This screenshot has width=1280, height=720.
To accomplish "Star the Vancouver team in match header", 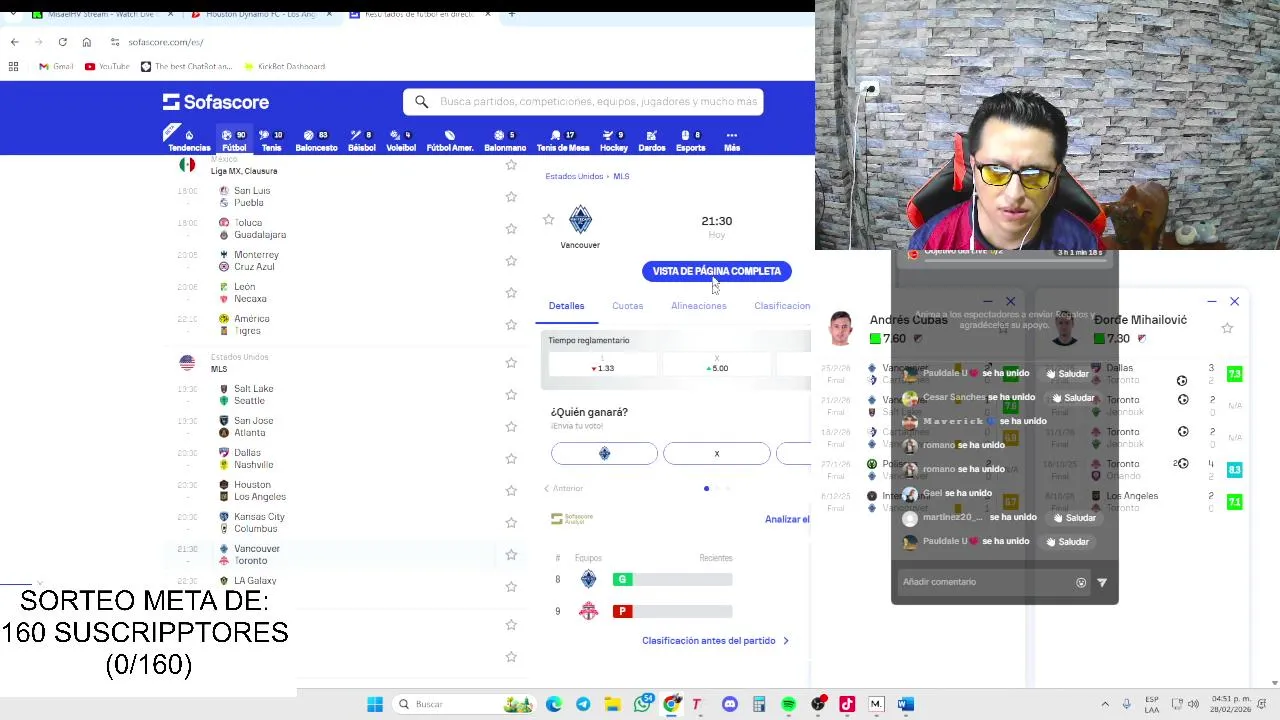I will 548,220.
